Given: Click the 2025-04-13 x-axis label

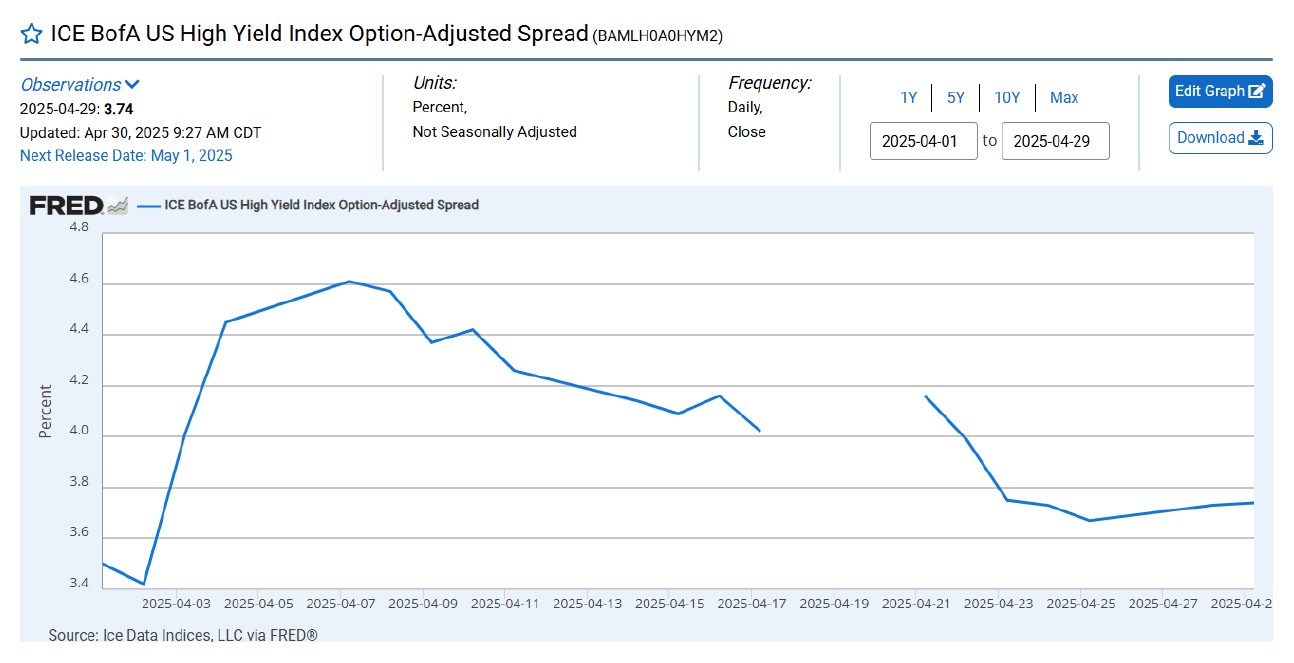Looking at the screenshot, I should 587,604.
